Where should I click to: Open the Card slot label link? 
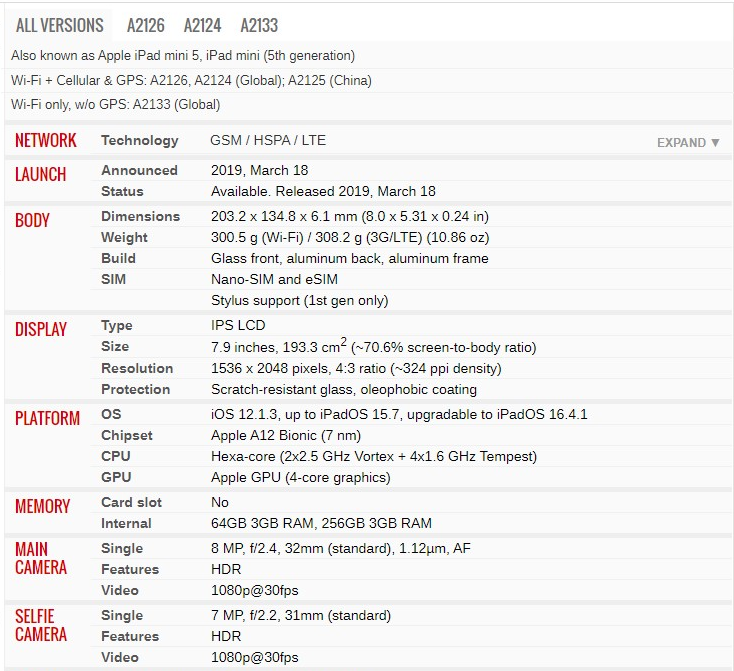pos(131,502)
